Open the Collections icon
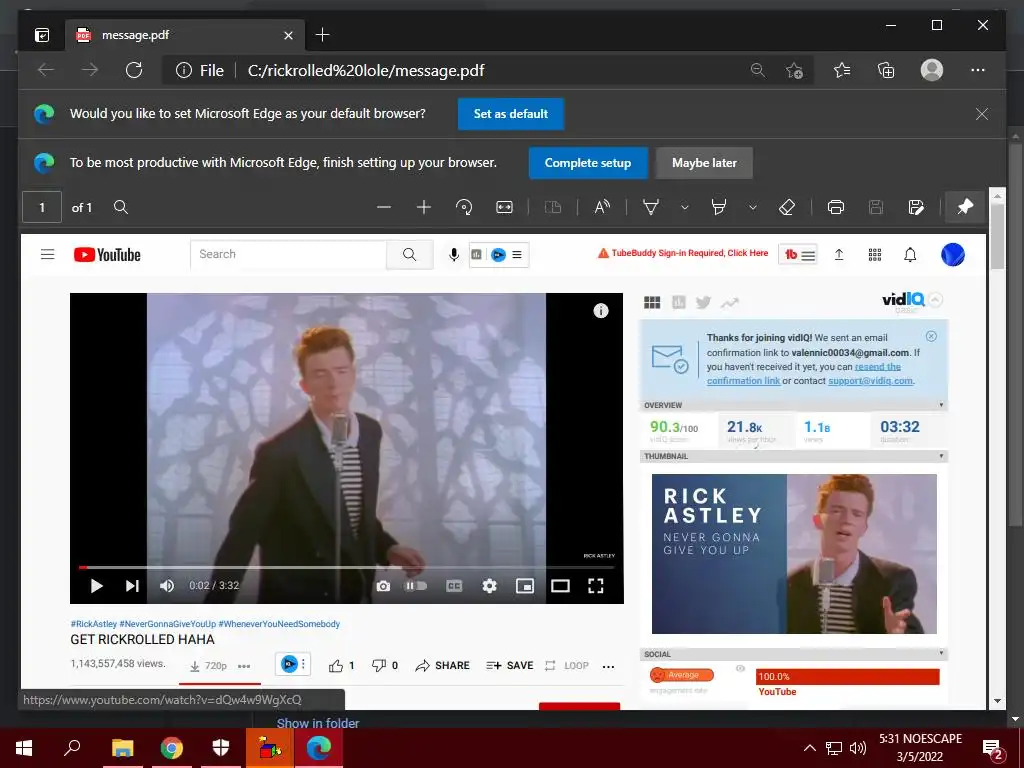The width and height of the screenshot is (1024, 768). click(886, 70)
